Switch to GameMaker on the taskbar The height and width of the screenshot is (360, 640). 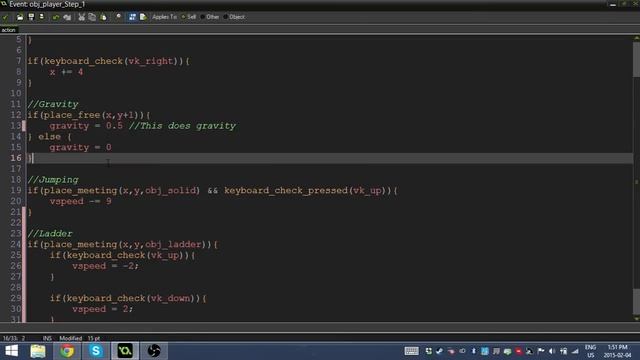[x=125, y=351]
